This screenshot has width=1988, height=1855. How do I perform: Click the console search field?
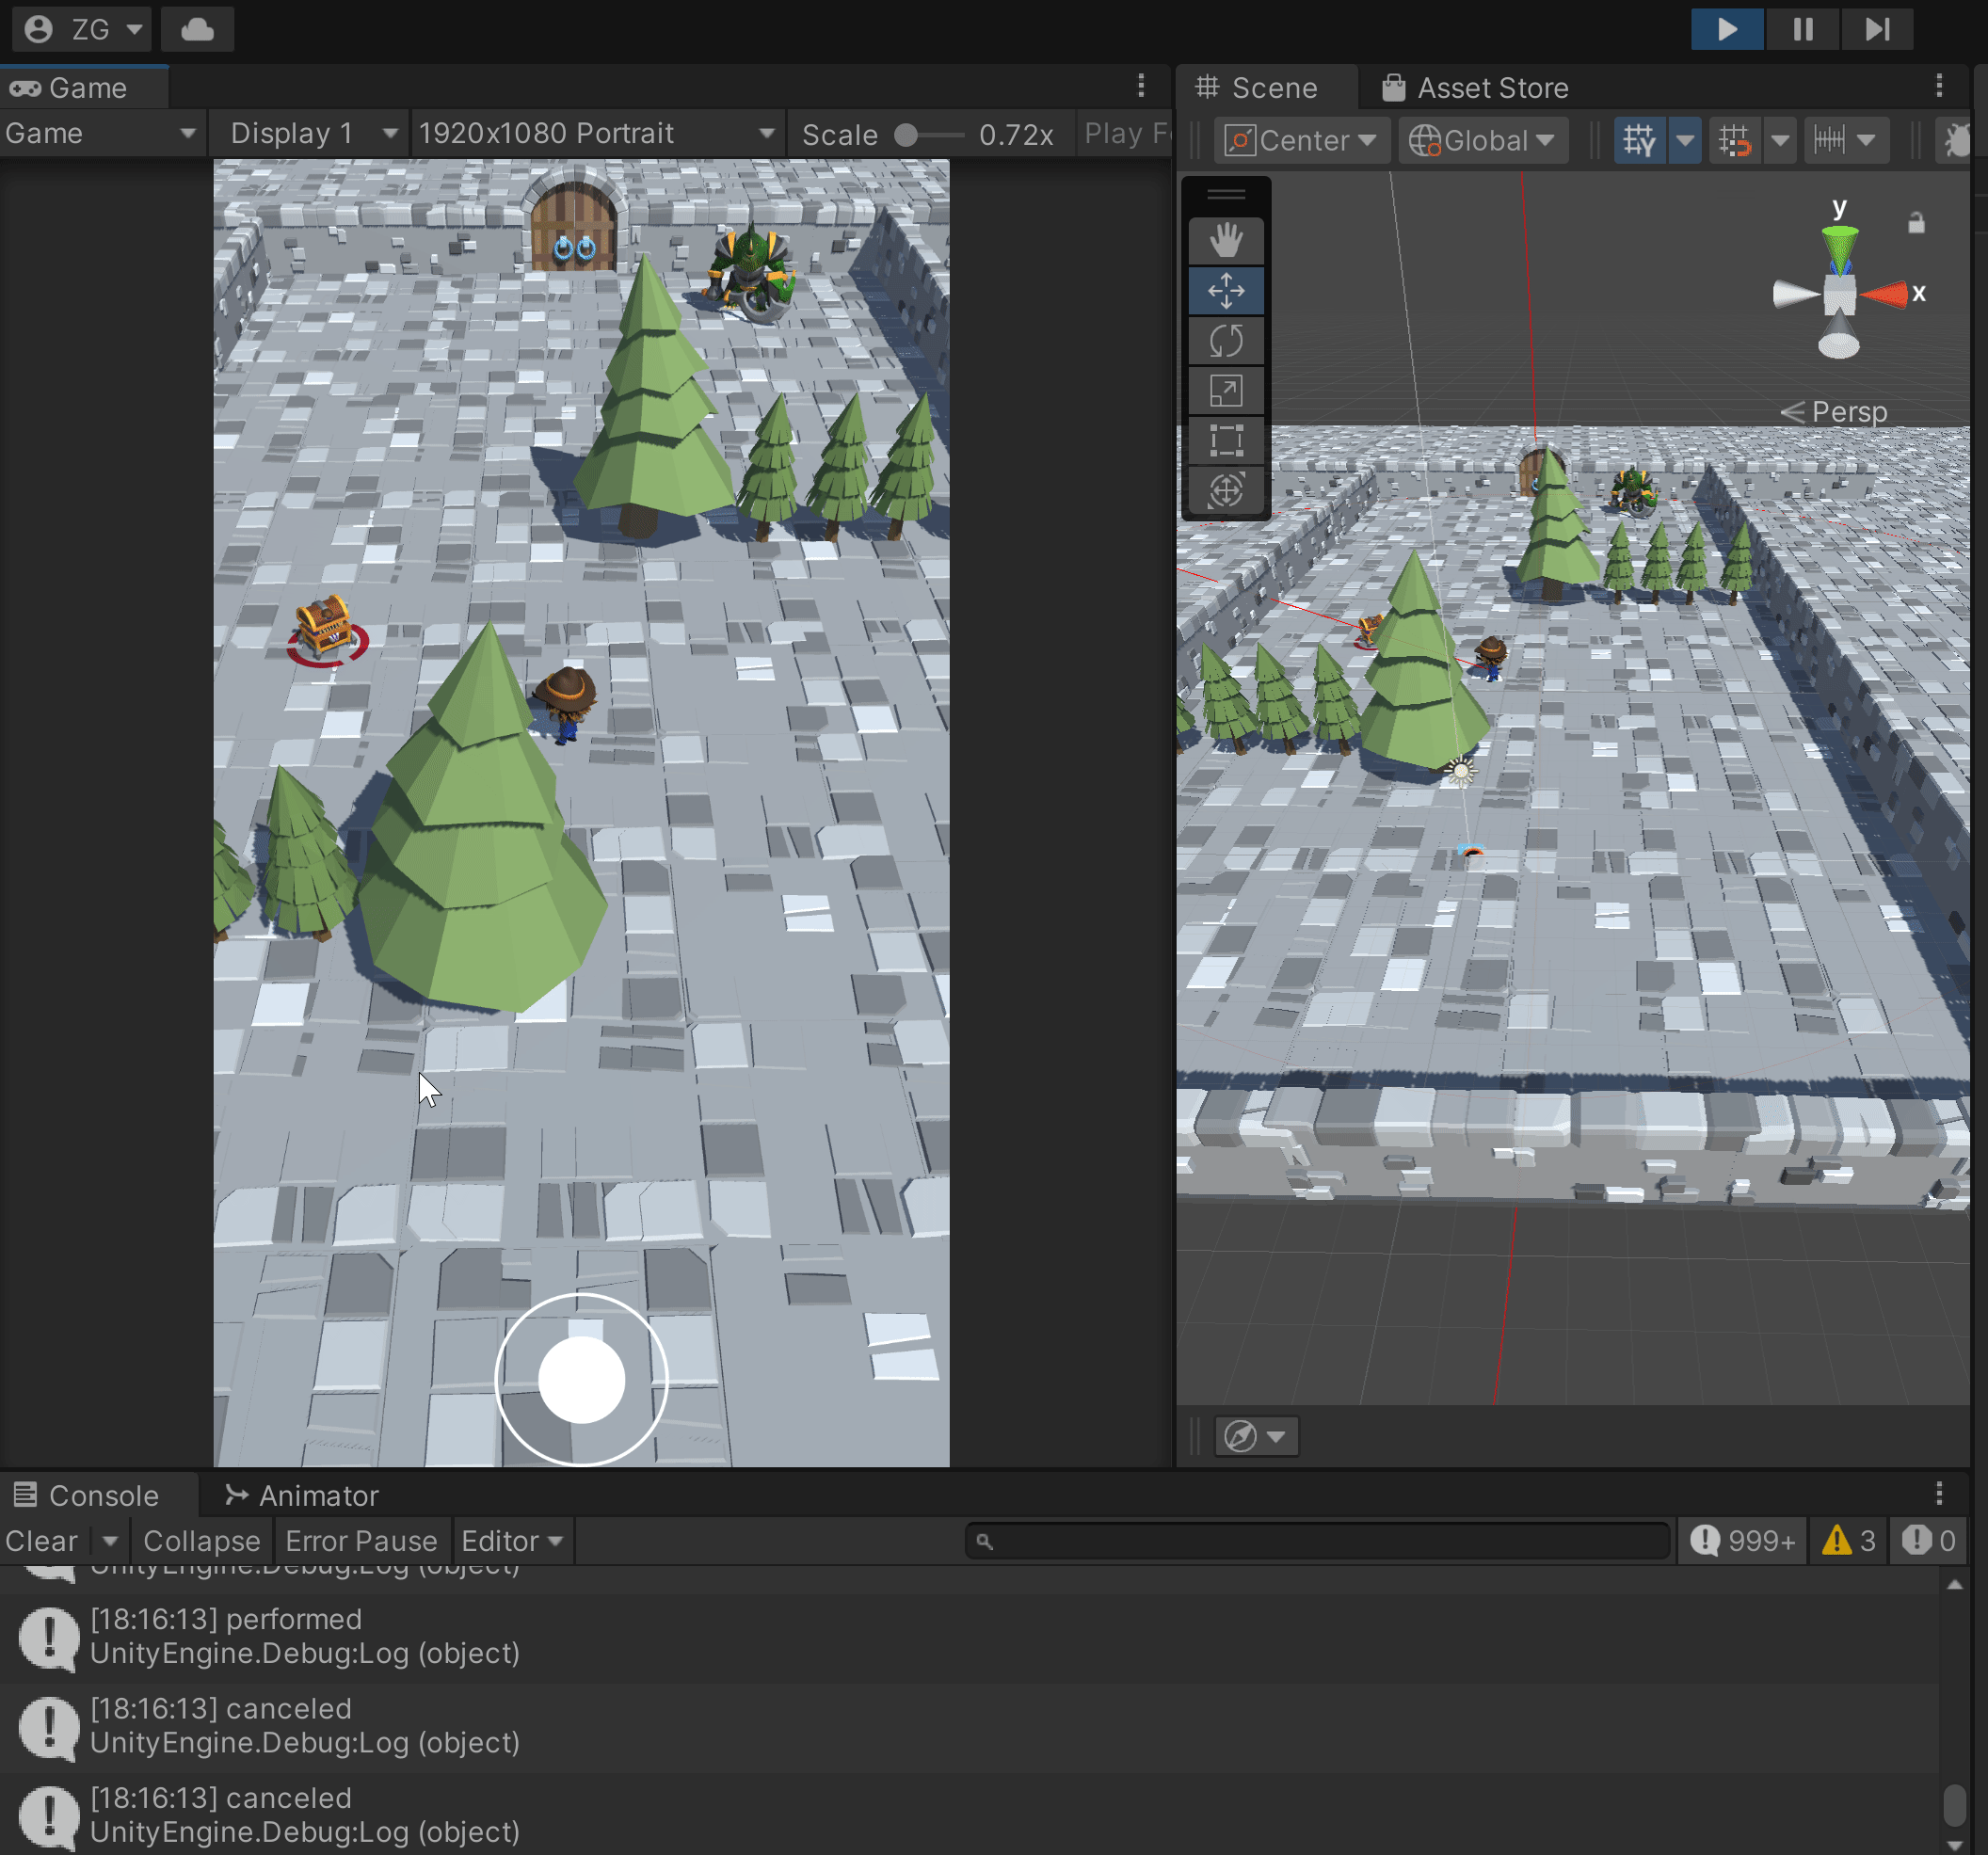pos(1318,1541)
